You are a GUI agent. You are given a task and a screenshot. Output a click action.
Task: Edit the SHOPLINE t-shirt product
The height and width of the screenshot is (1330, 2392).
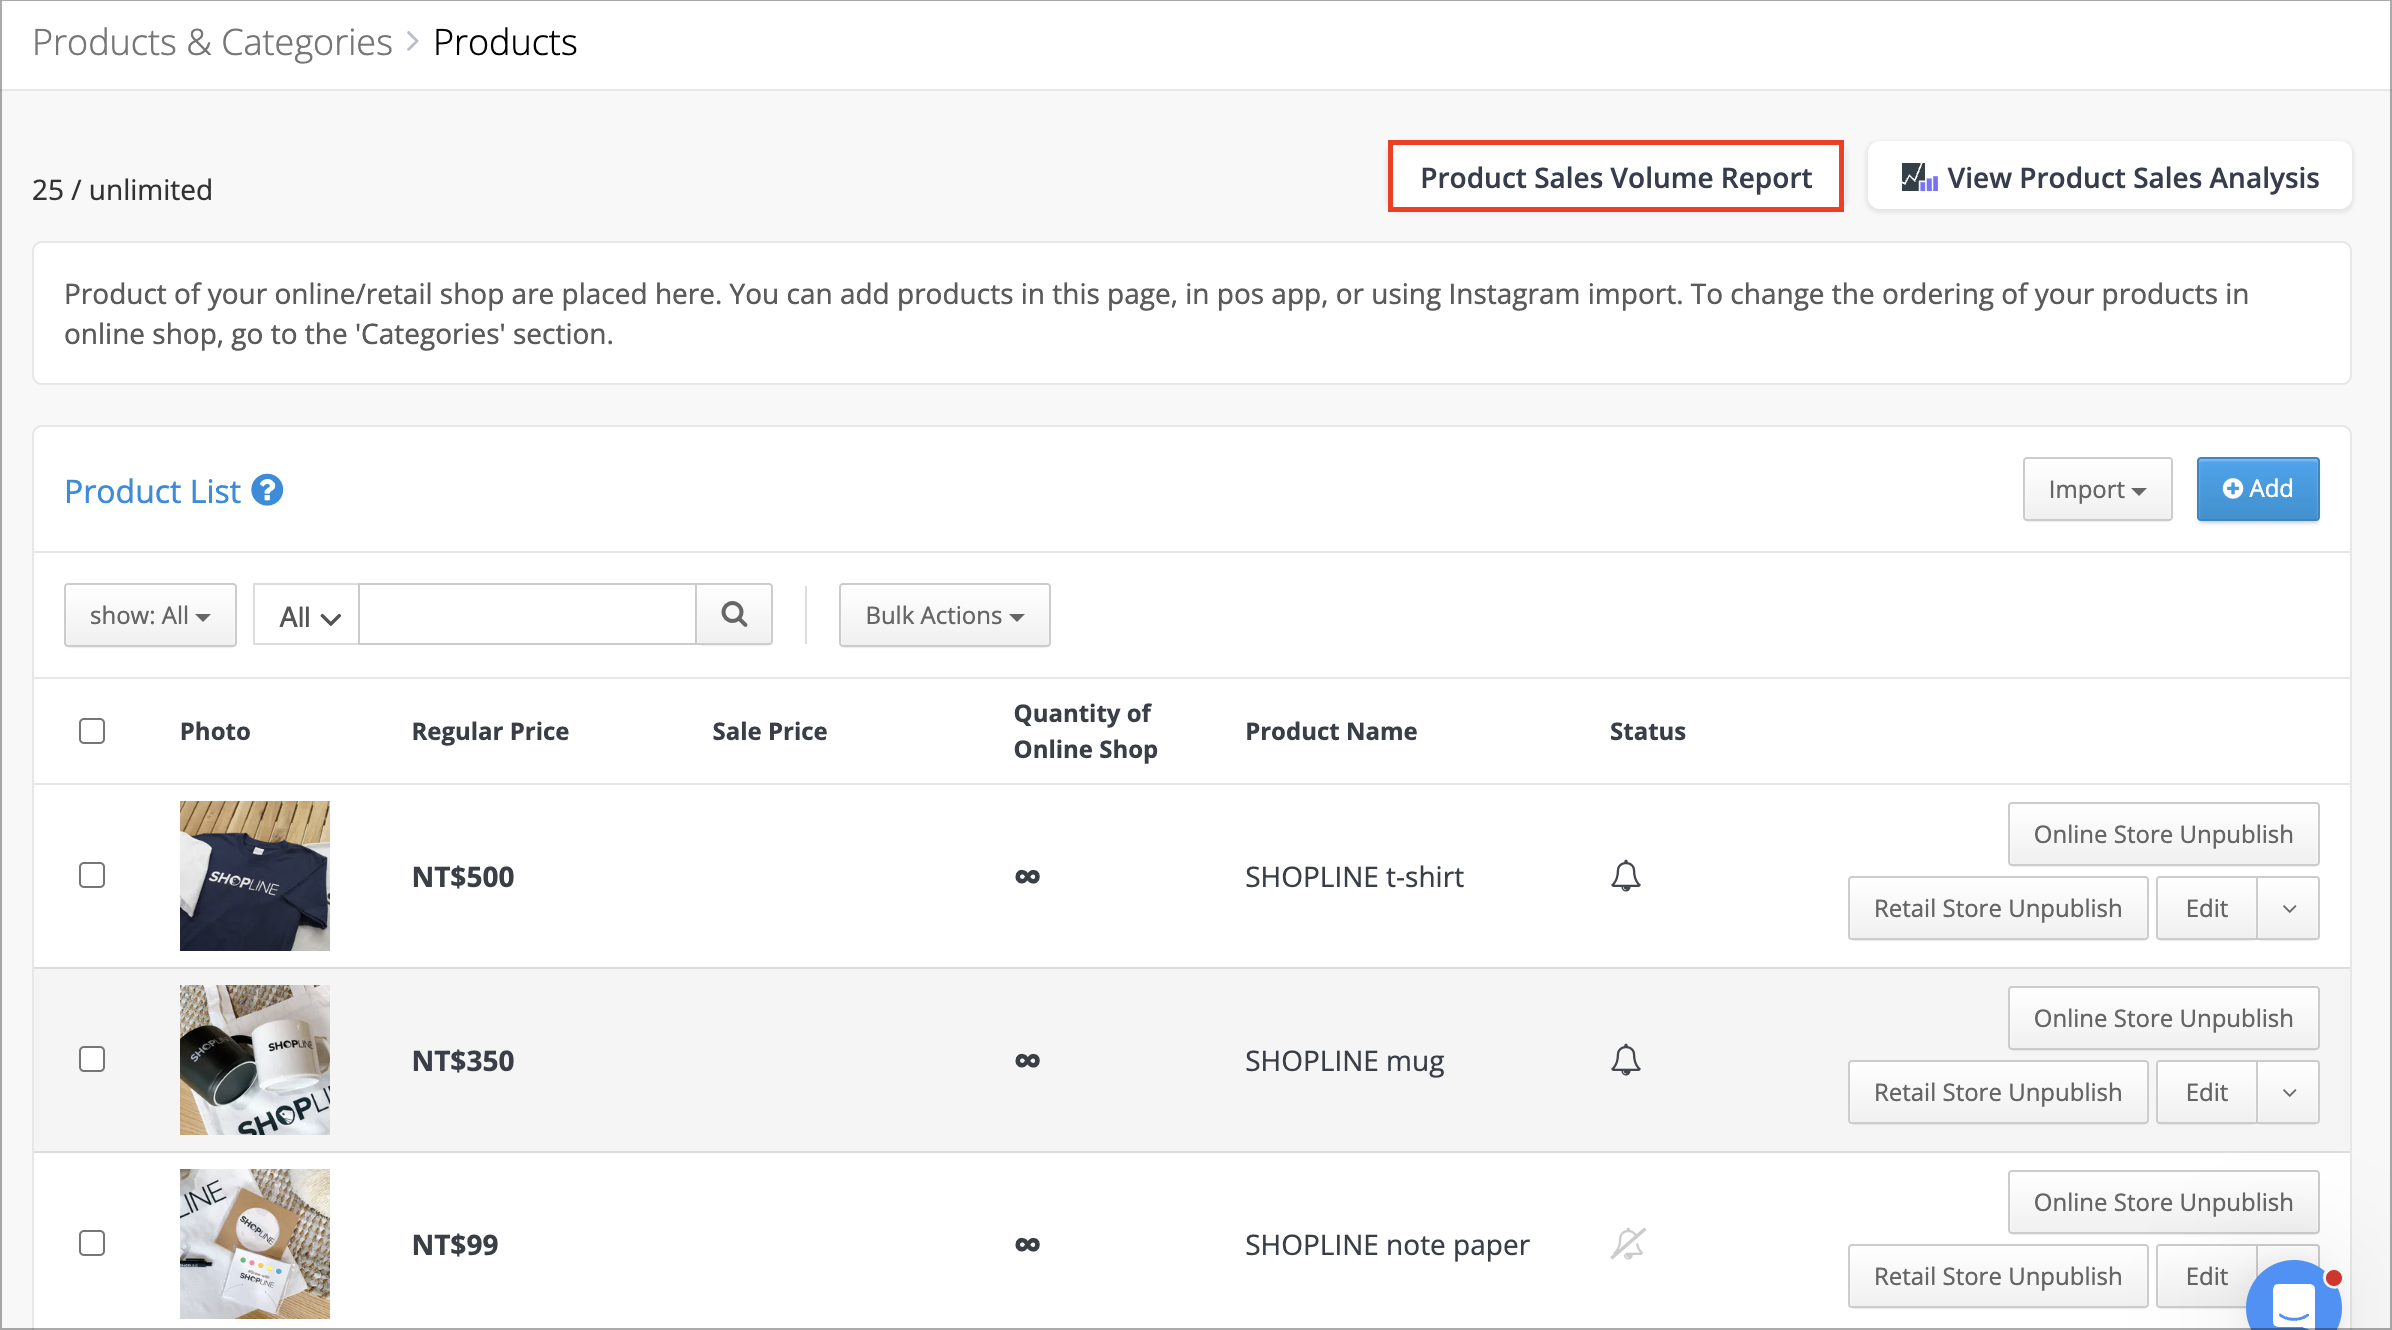coord(2206,908)
